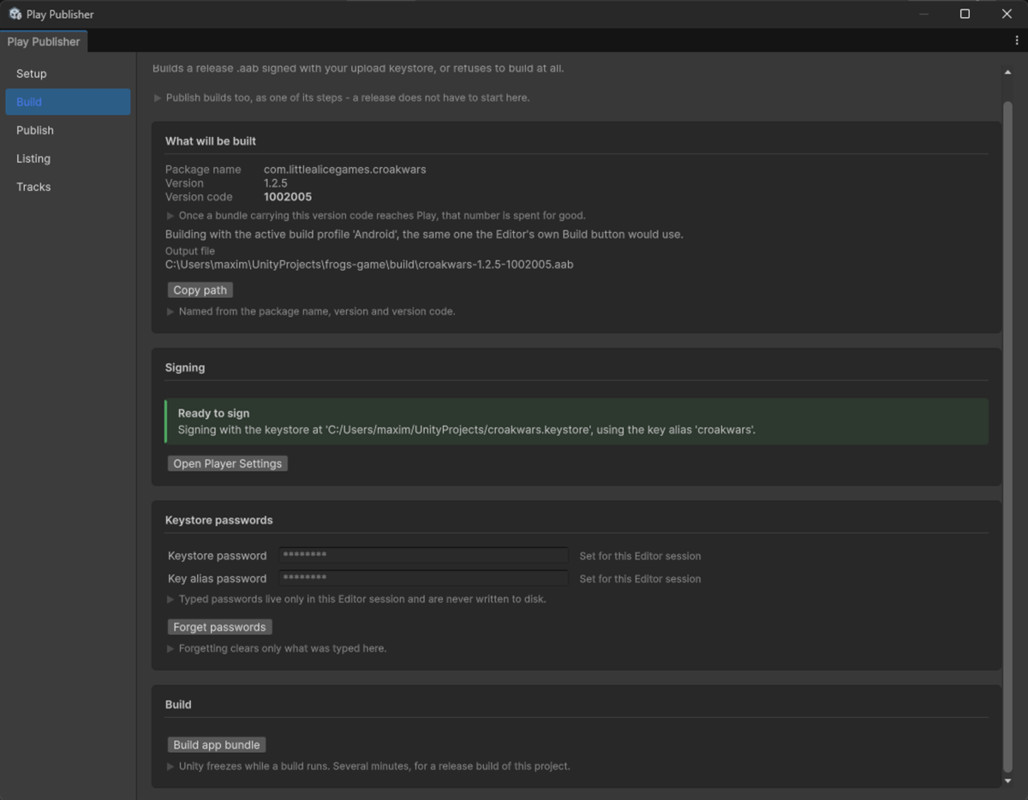The width and height of the screenshot is (1028, 800).
Task: Open the Setup section
Action: coord(68,73)
